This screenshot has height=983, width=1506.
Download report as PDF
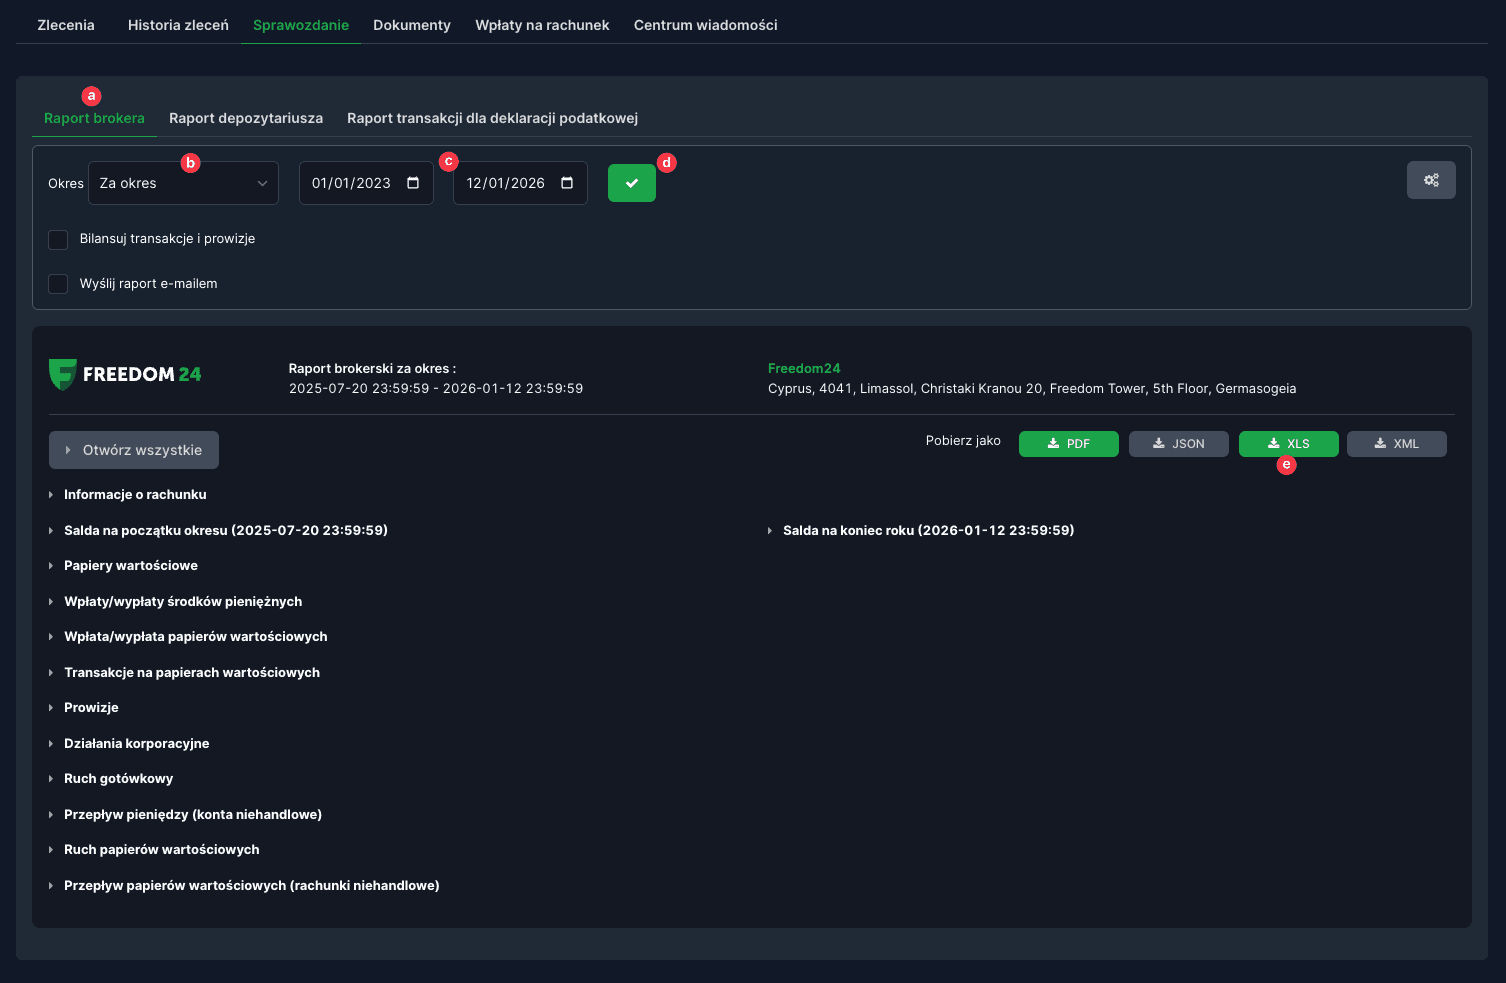[x=1068, y=444]
